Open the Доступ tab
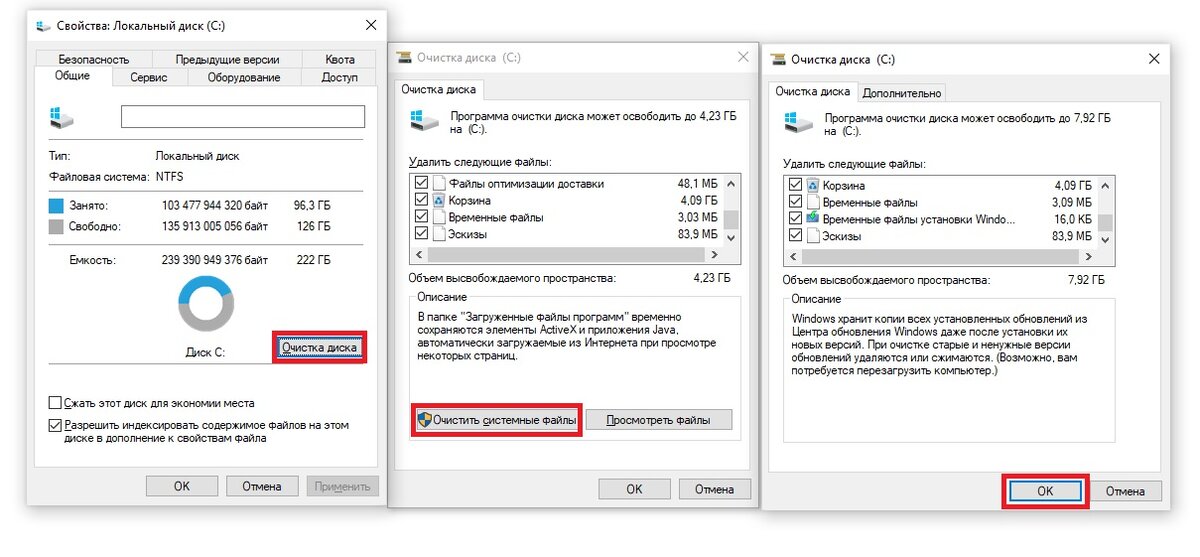 tap(339, 77)
